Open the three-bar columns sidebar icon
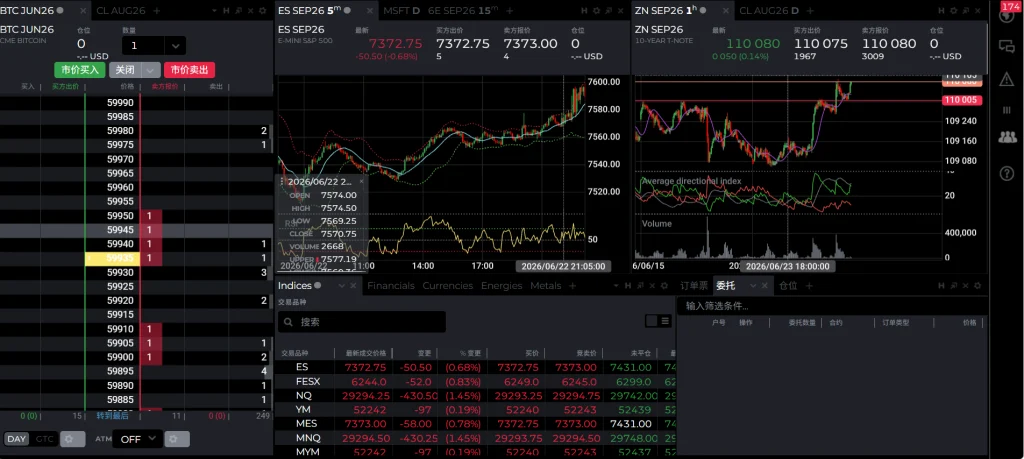This screenshot has height=459, width=1024. click(x=1006, y=110)
